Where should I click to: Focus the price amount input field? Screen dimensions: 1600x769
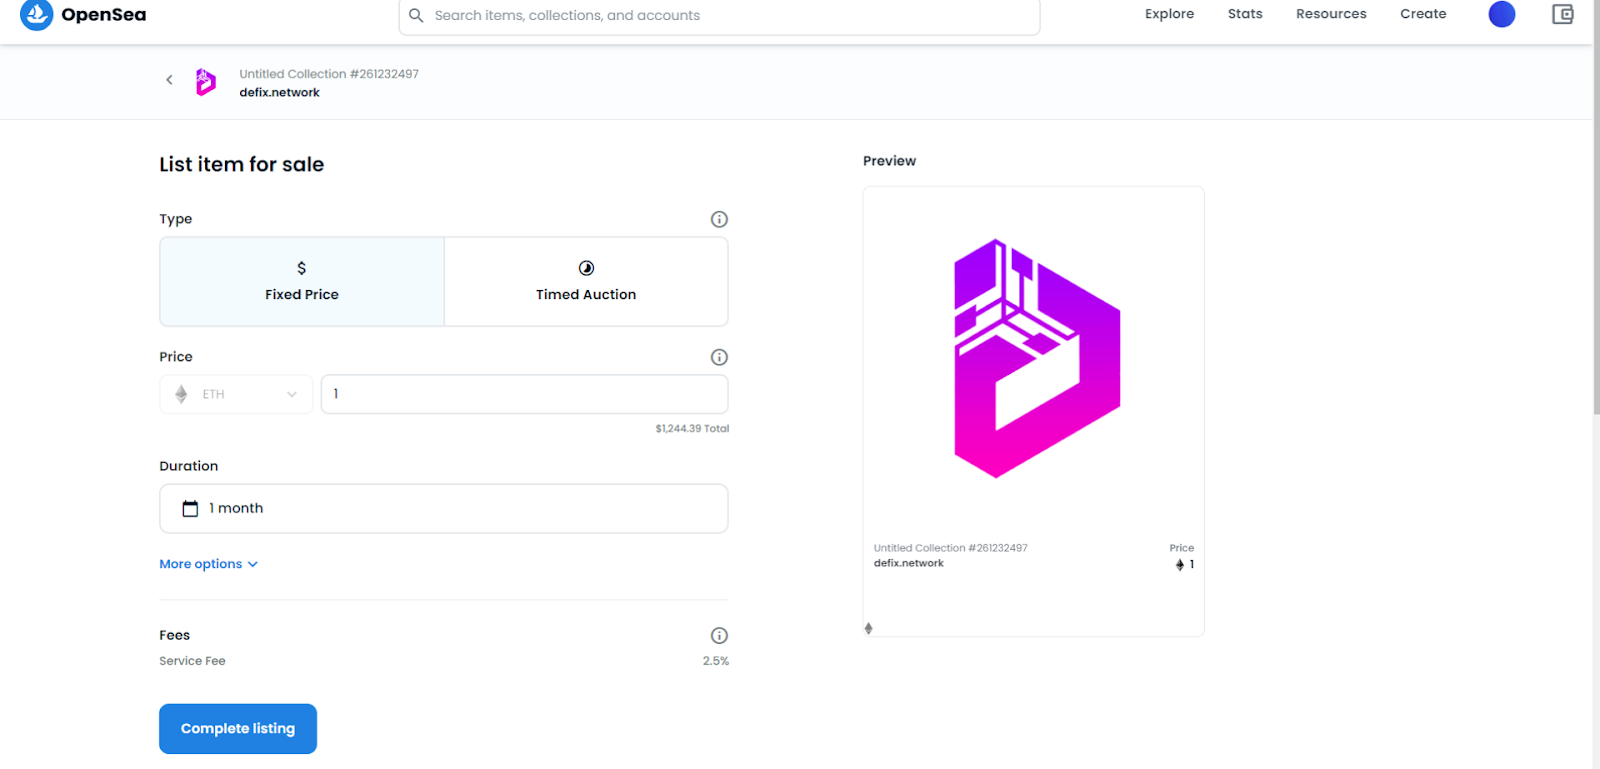524,394
